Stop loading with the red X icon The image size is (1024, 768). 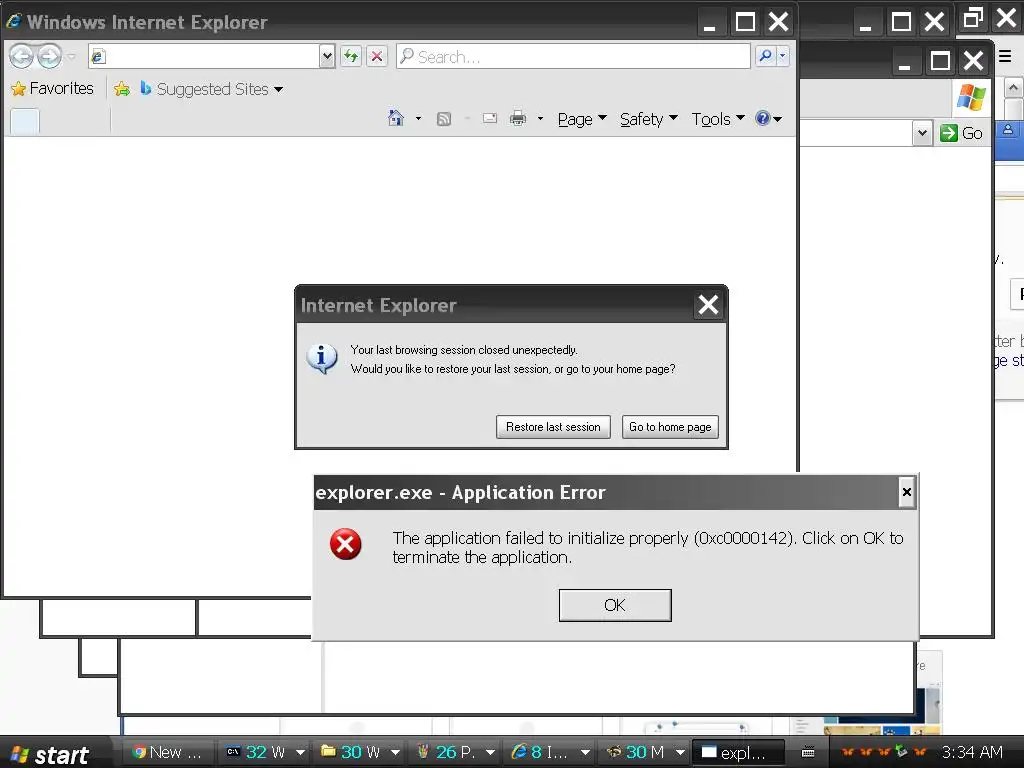377,56
